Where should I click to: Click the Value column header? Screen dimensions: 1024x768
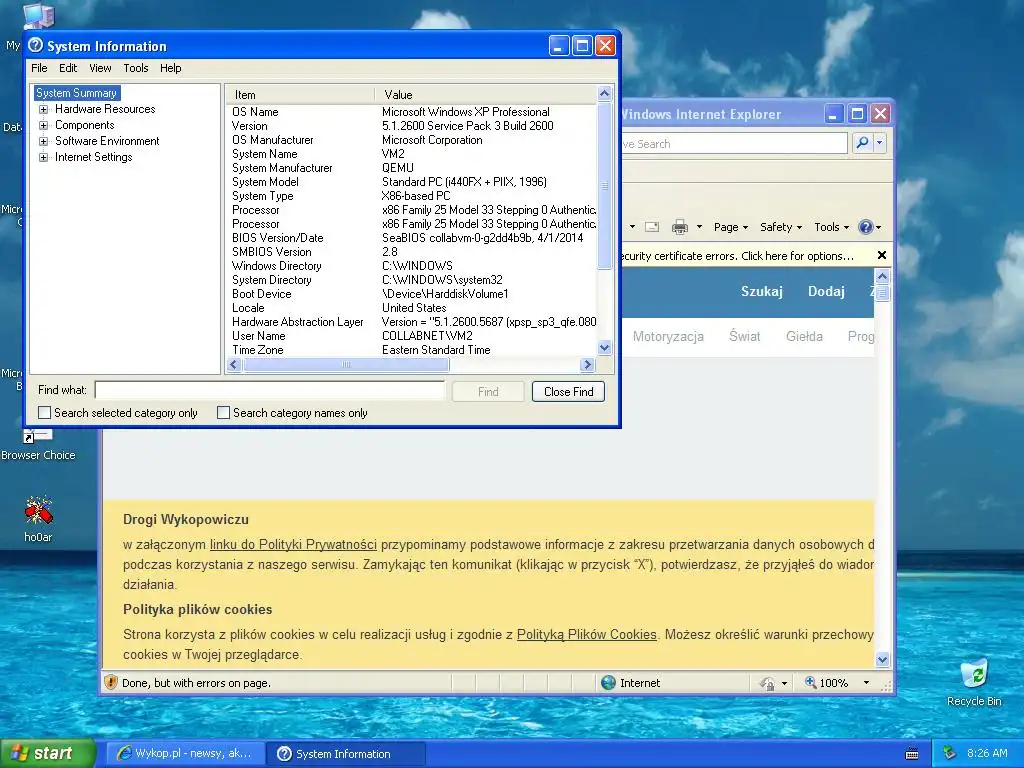click(486, 95)
